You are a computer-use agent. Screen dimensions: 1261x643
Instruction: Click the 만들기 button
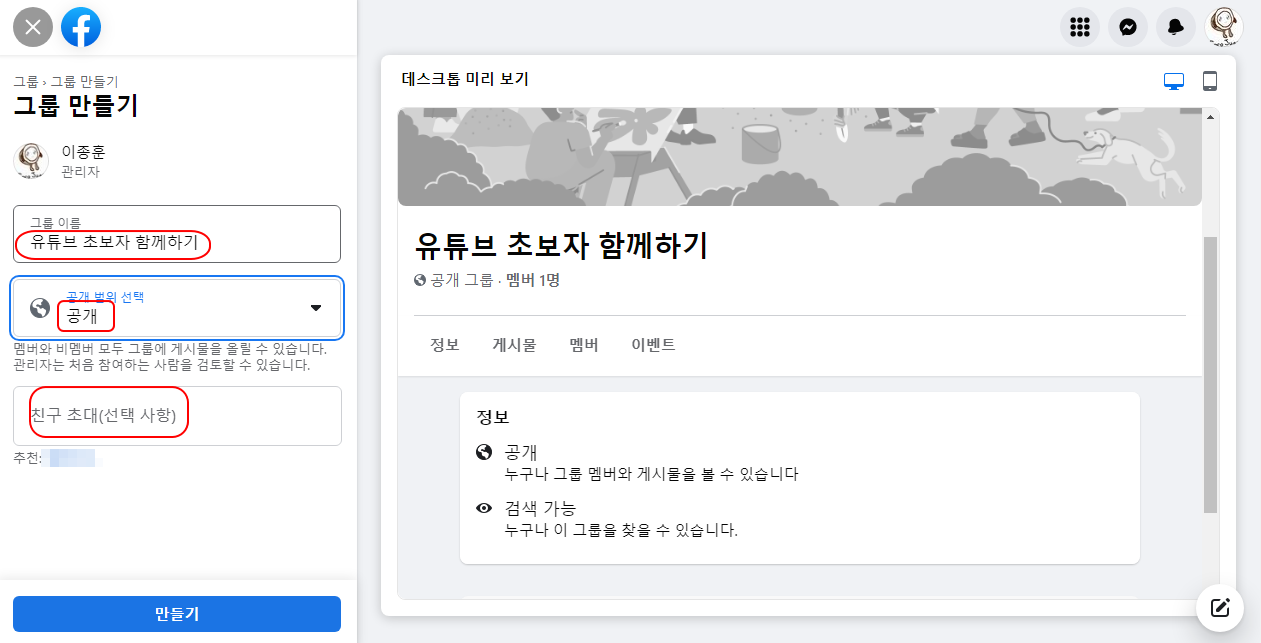[177, 614]
